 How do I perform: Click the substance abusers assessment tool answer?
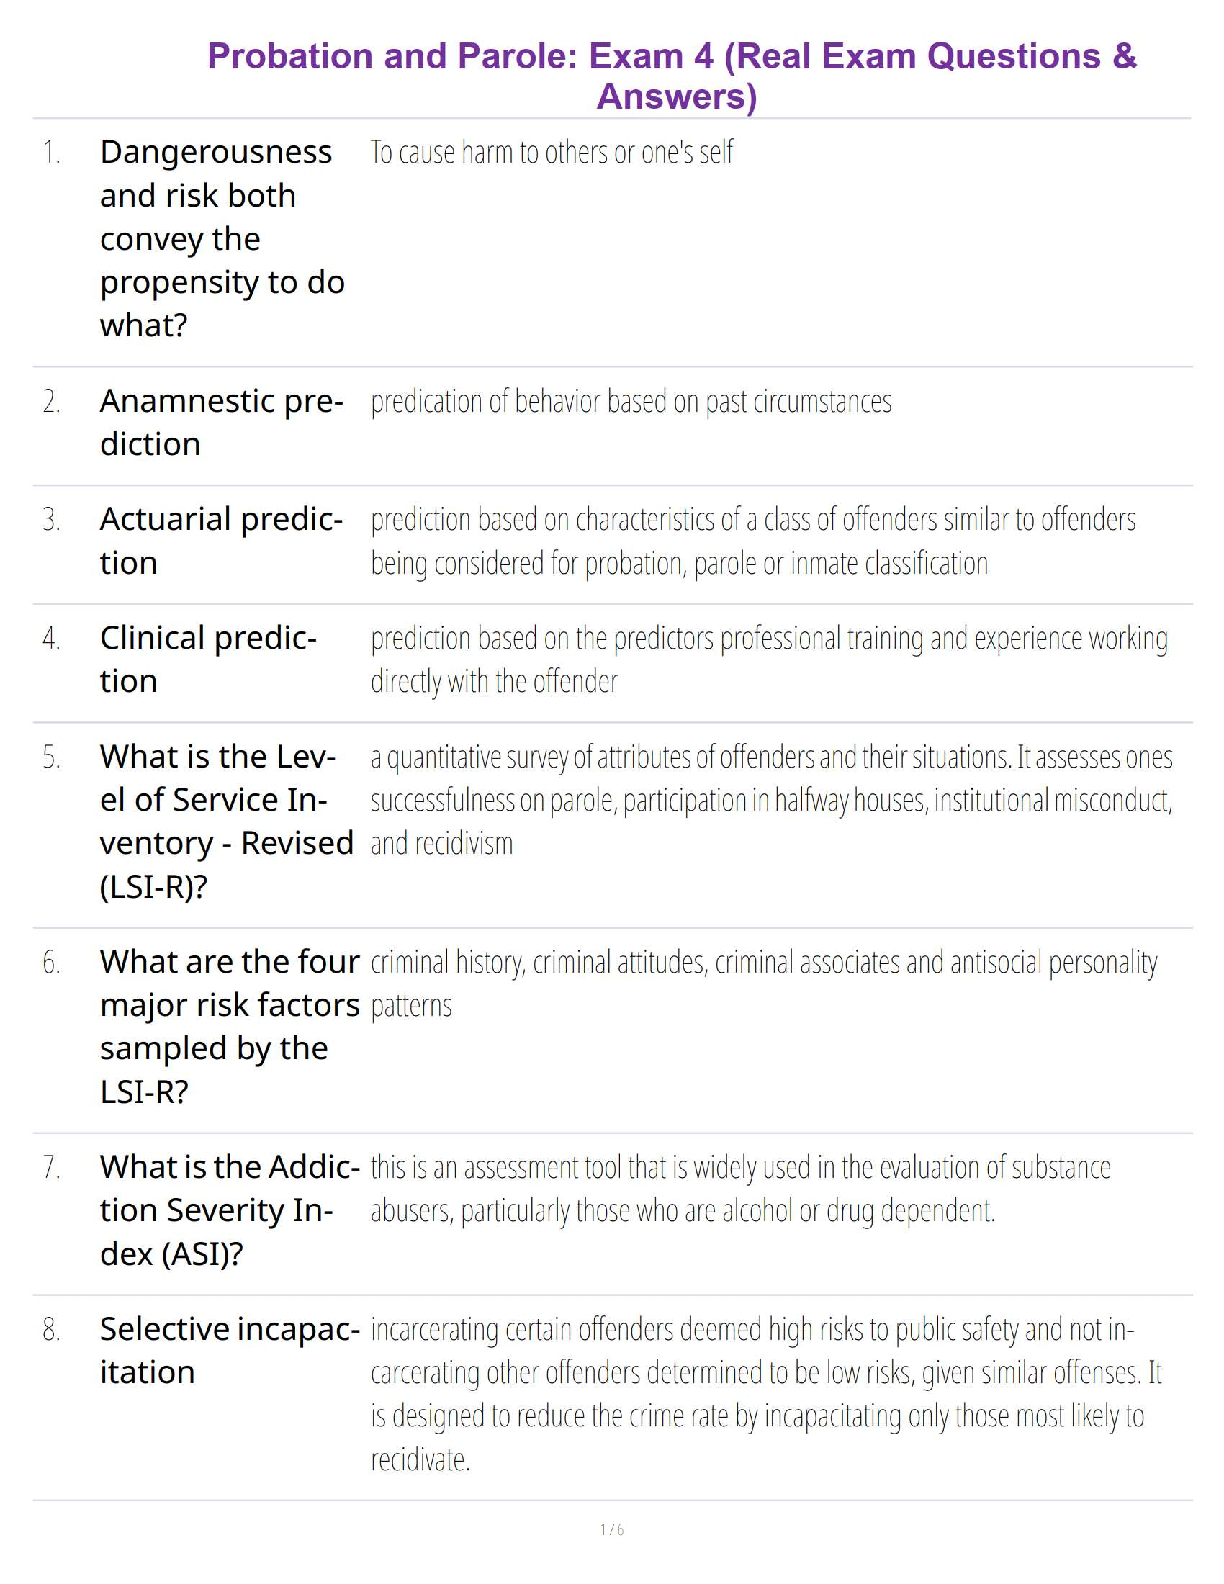740,1189
